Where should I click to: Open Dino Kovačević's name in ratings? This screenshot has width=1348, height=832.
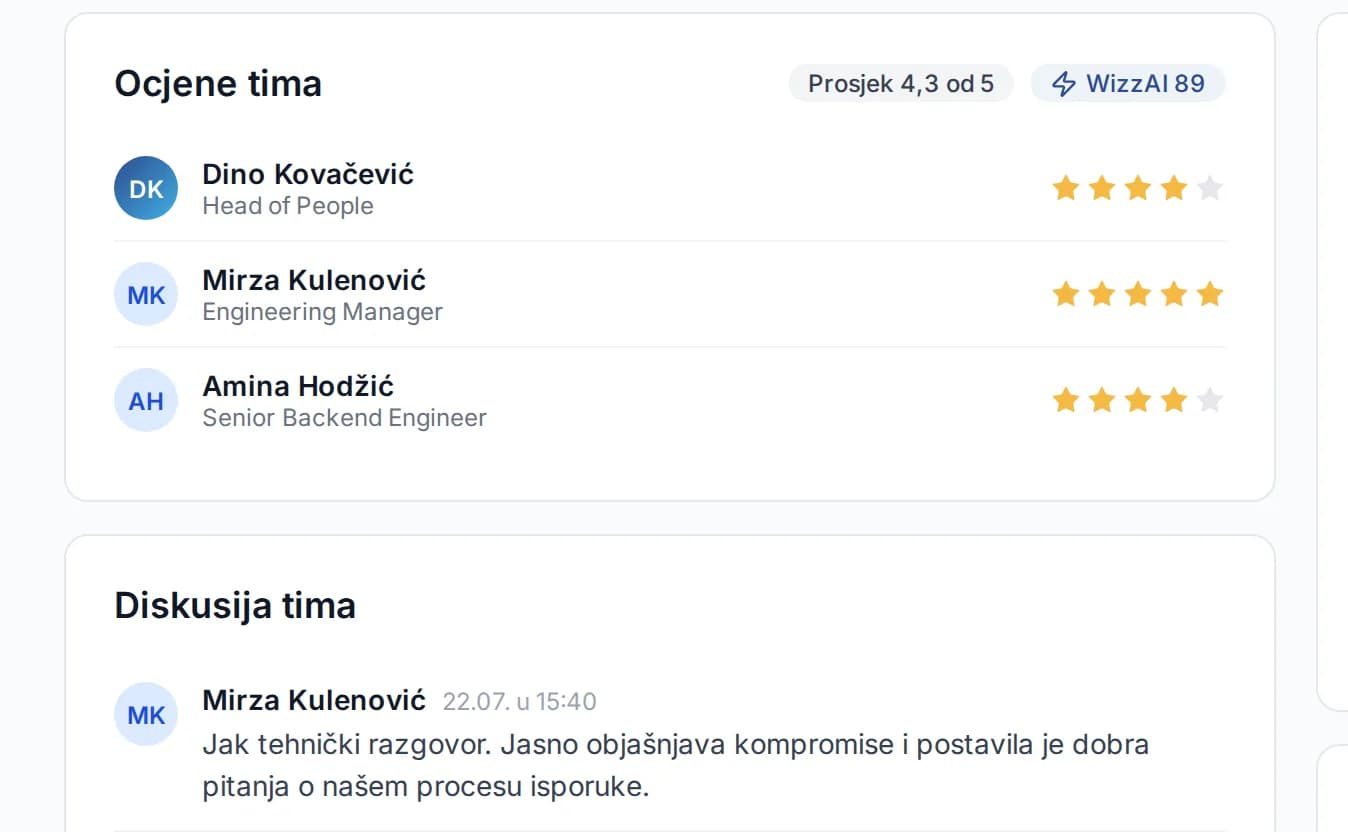tap(308, 174)
